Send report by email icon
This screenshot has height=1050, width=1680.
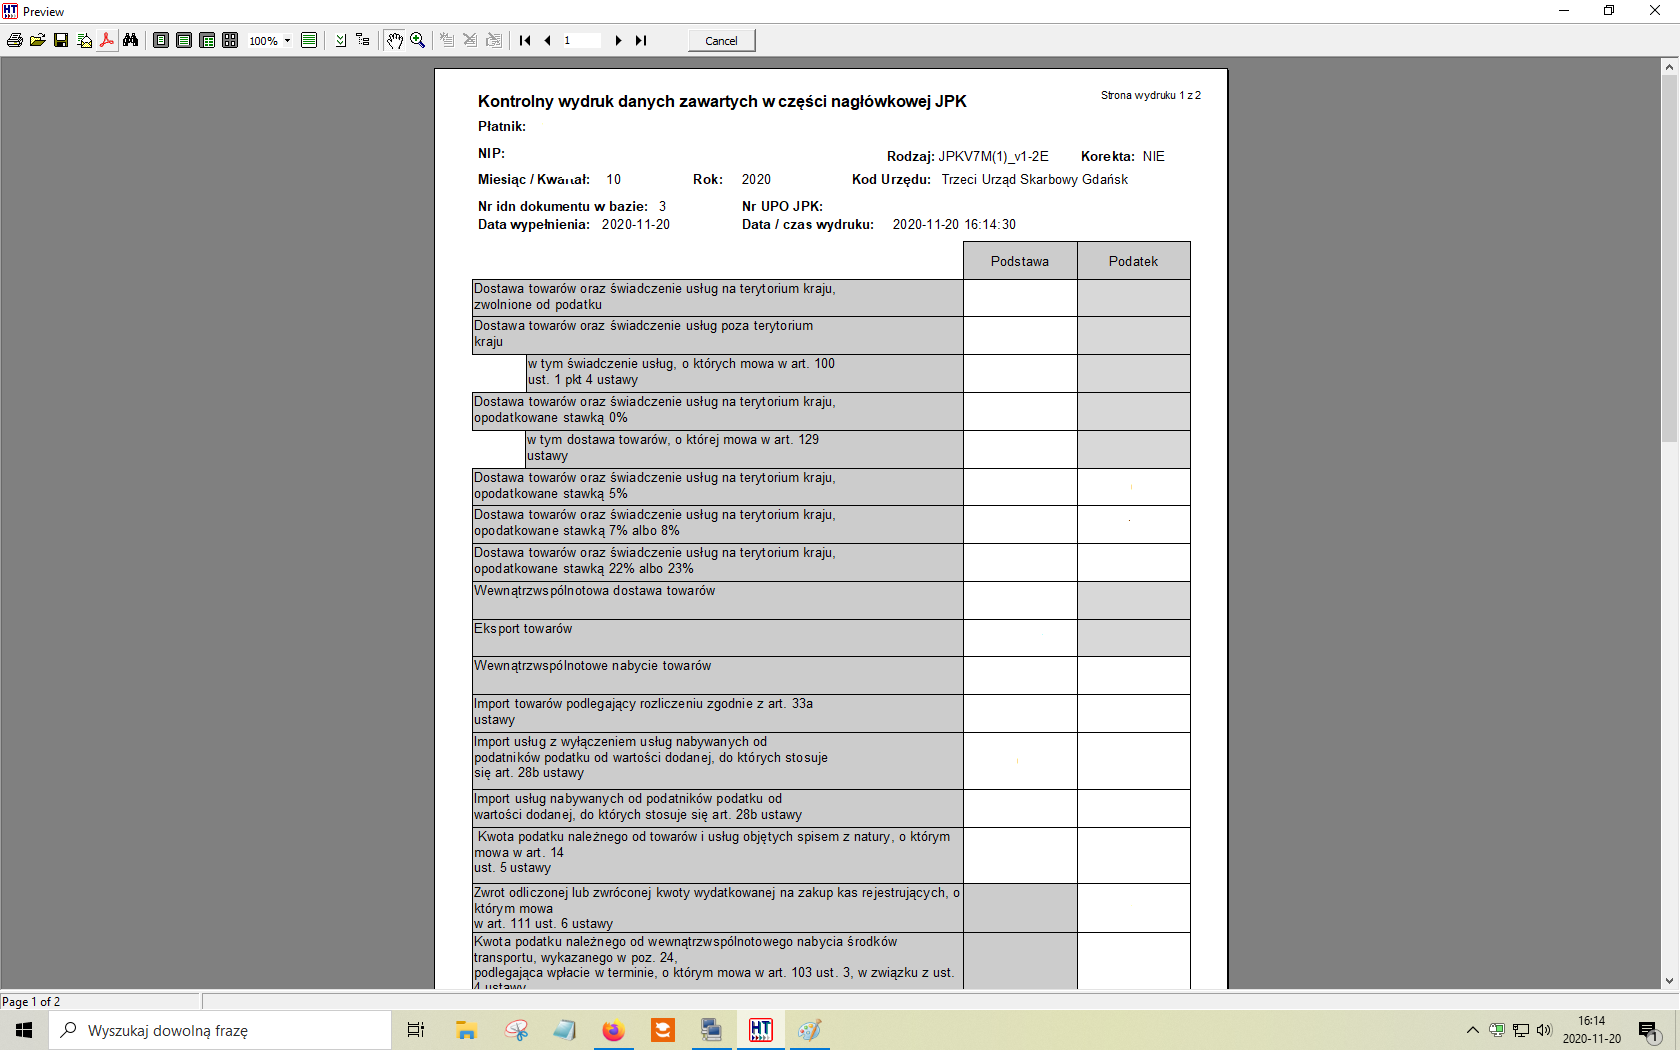click(x=84, y=41)
